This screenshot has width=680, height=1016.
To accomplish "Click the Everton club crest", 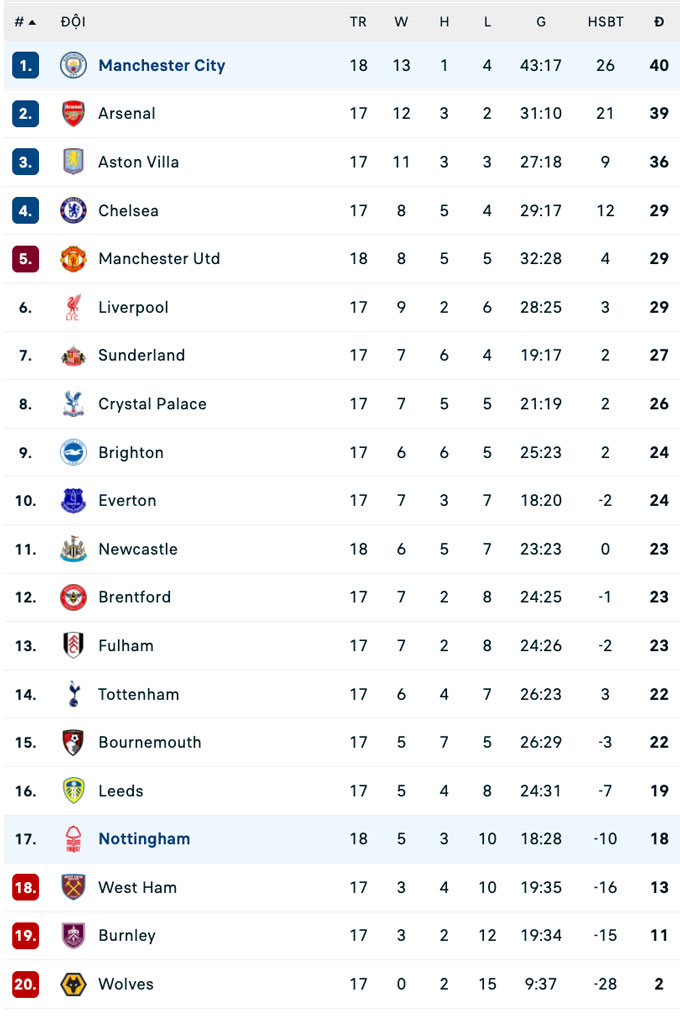I will [73, 501].
